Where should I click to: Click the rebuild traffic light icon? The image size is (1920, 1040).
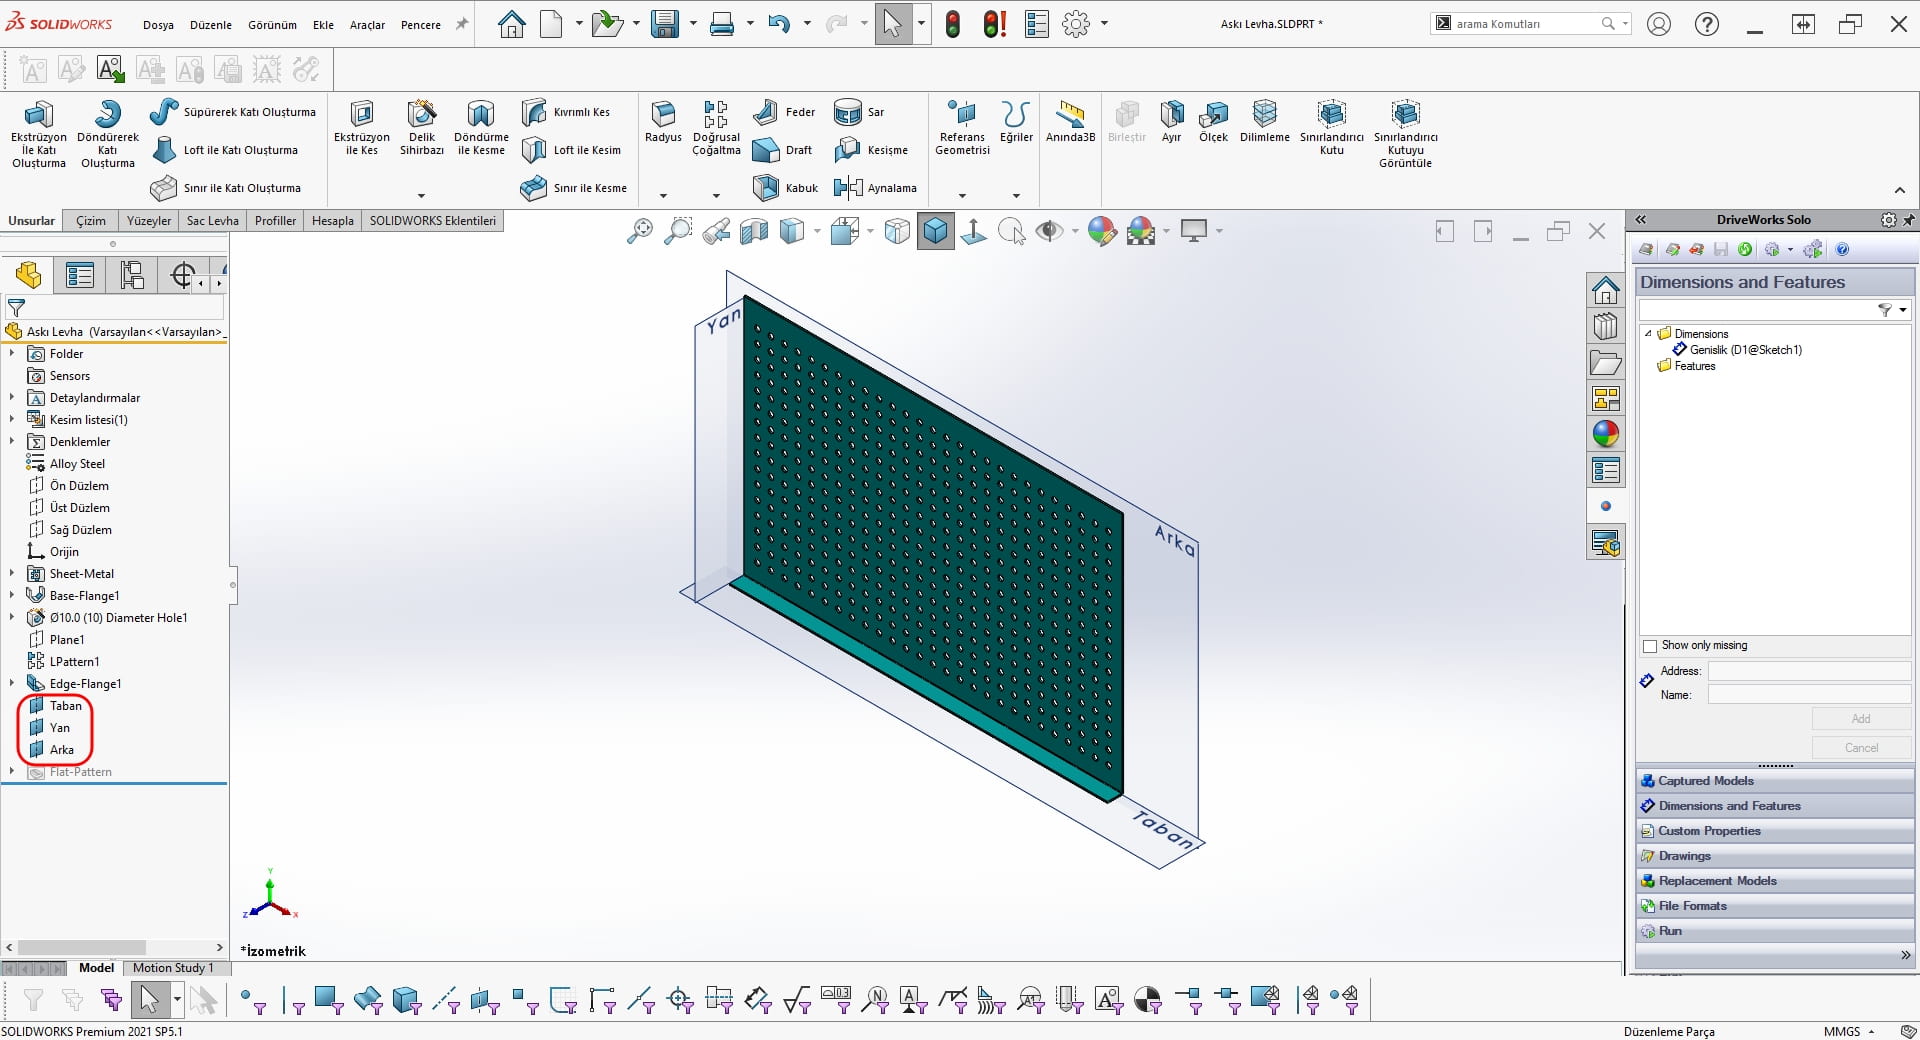[953, 24]
